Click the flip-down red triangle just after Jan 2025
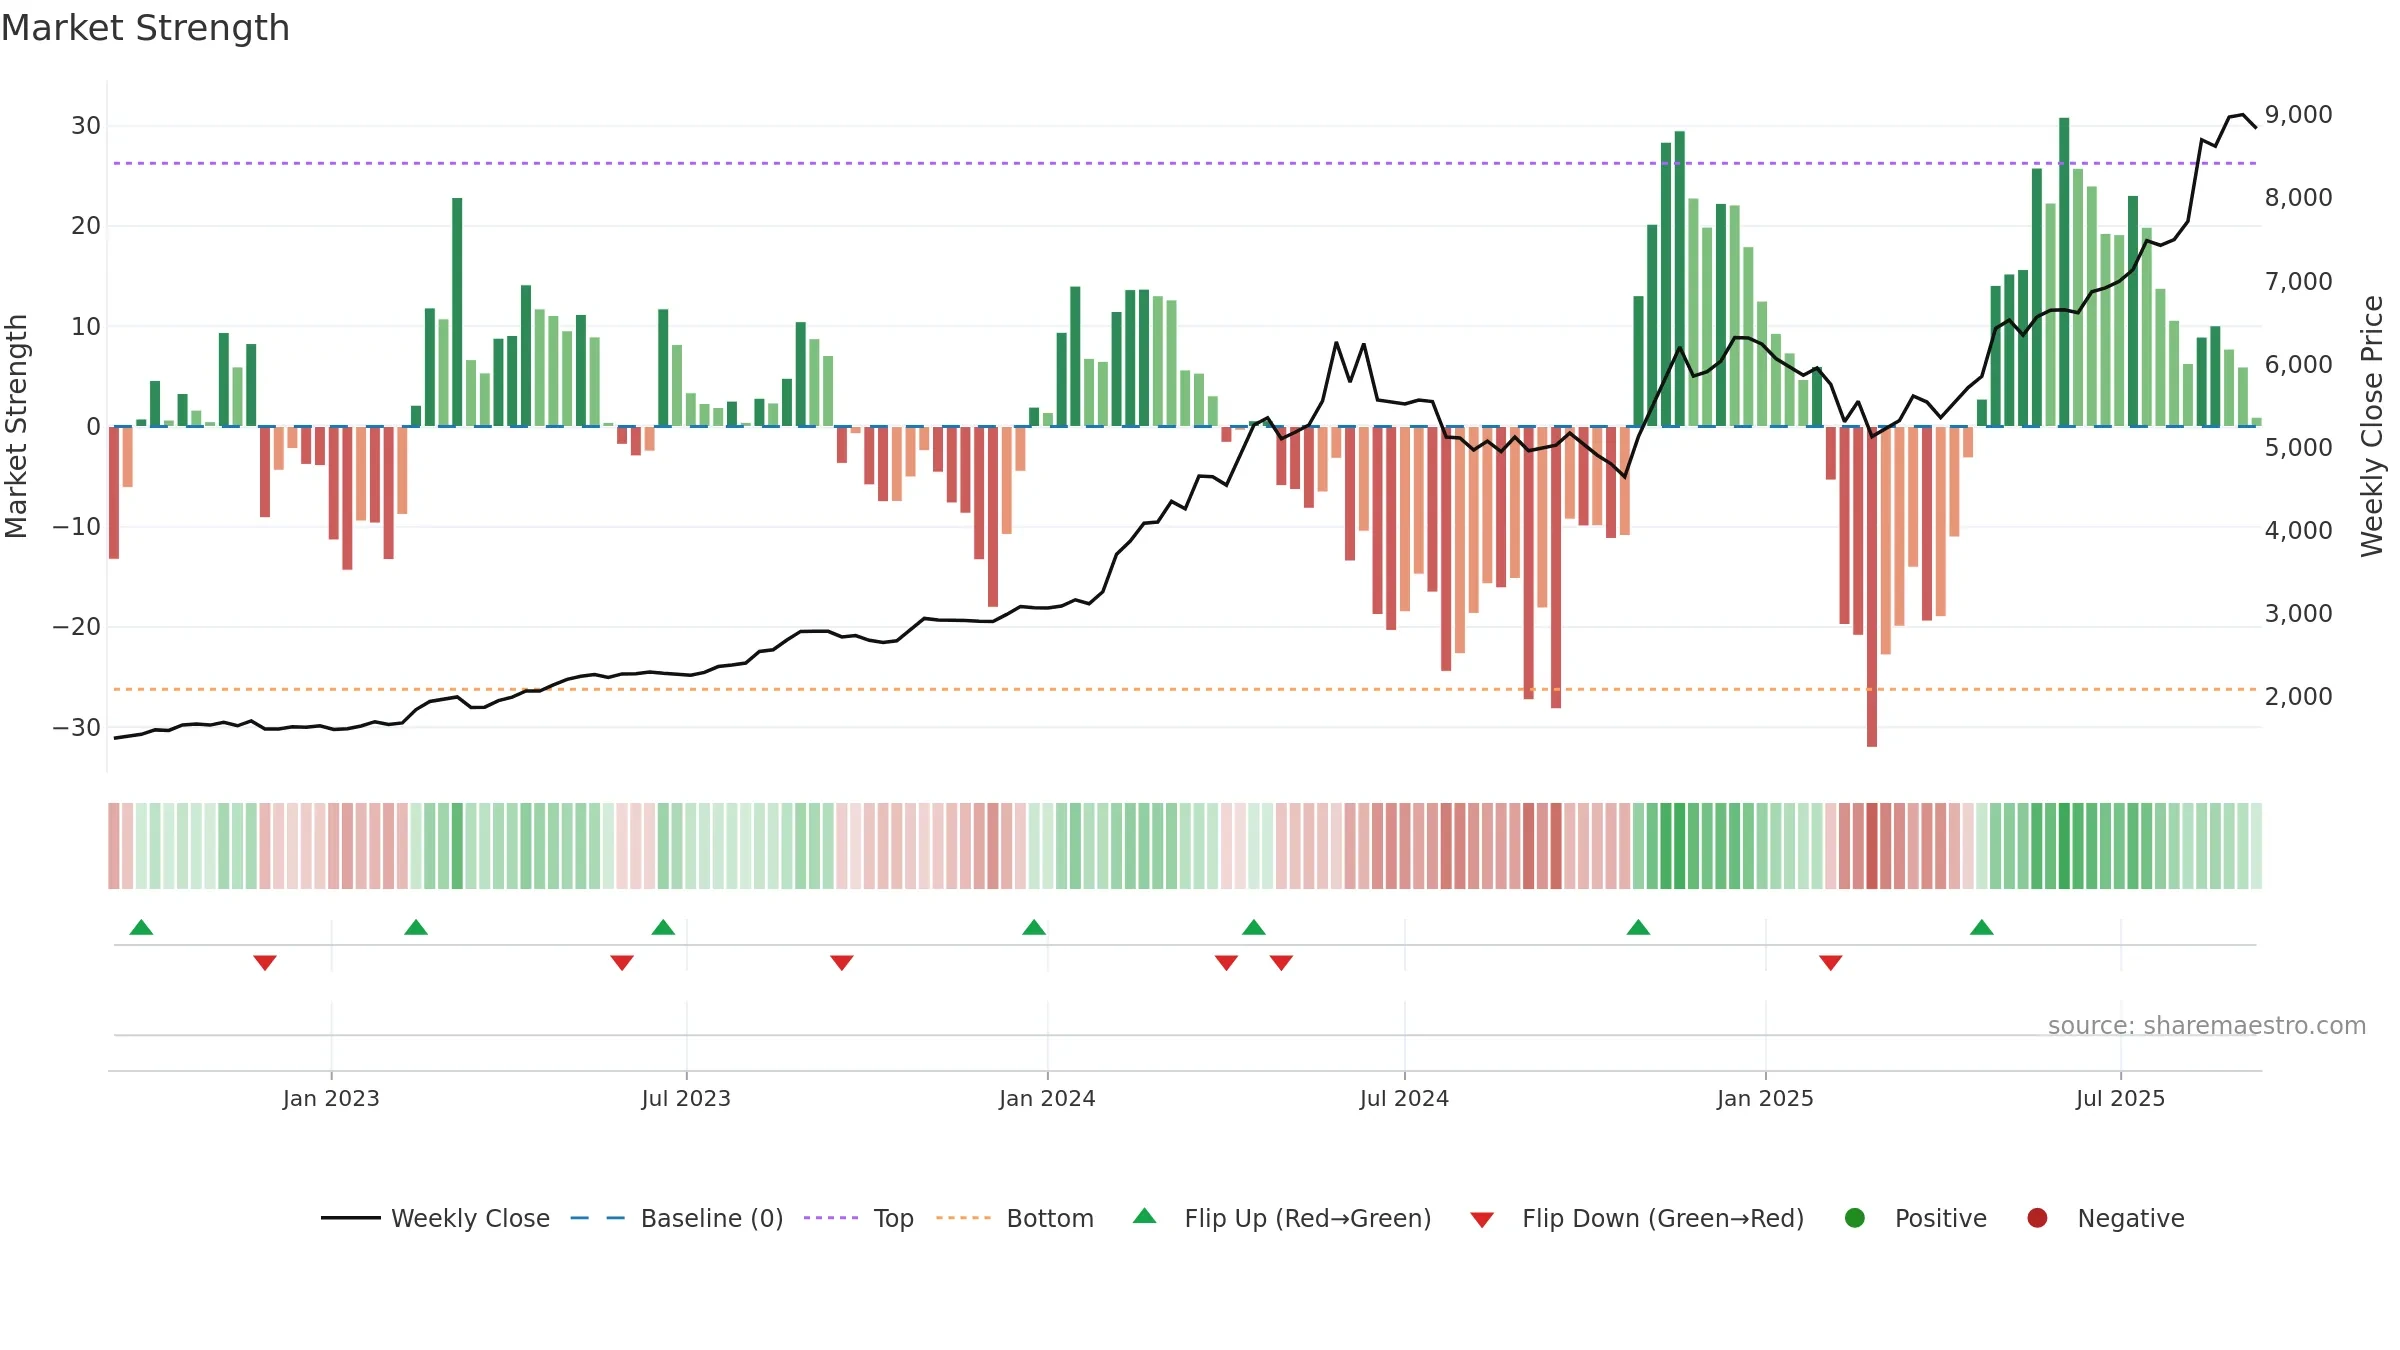 pos(1831,963)
